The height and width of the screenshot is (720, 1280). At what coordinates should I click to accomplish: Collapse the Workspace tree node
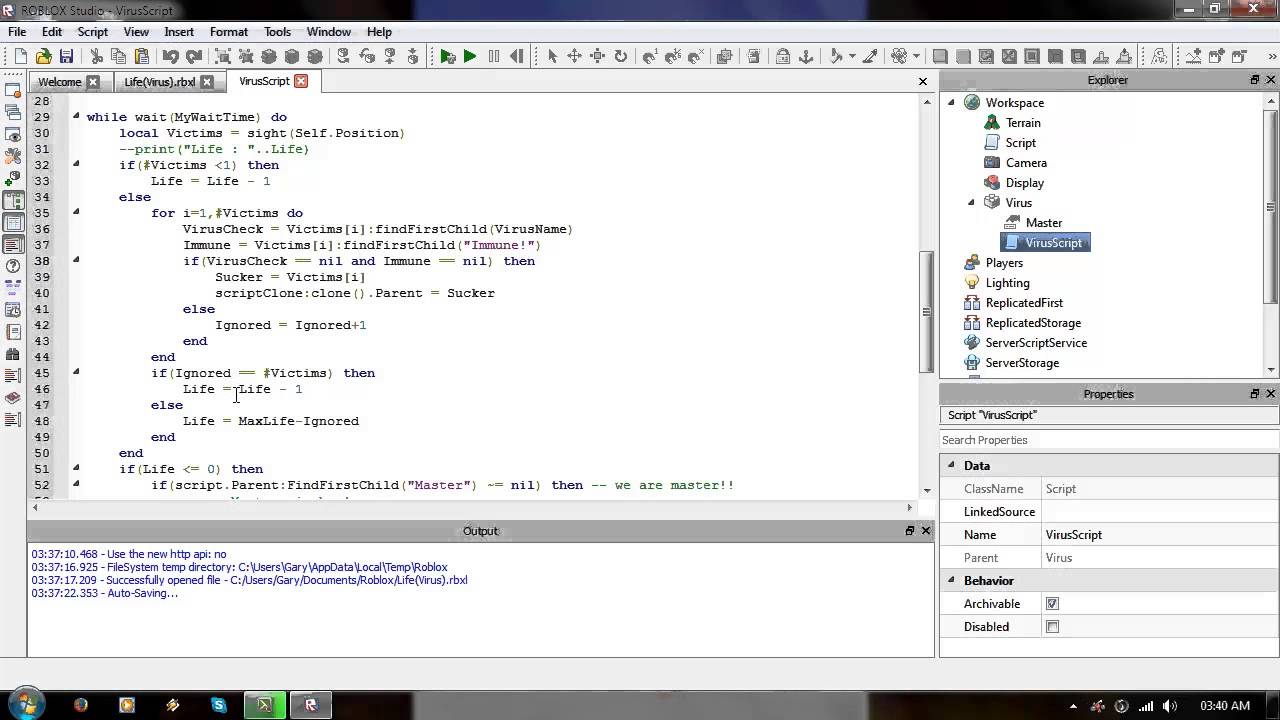coord(951,102)
